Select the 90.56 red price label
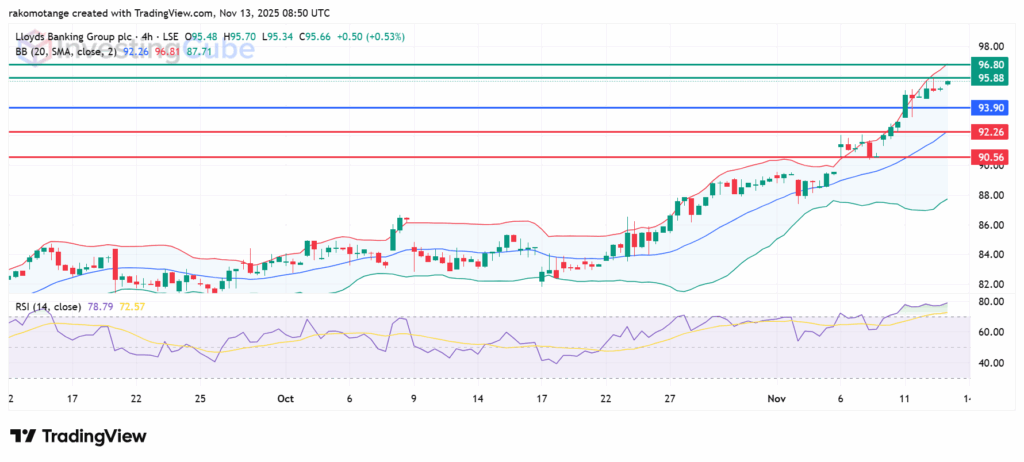1024x462 pixels. tap(990, 158)
